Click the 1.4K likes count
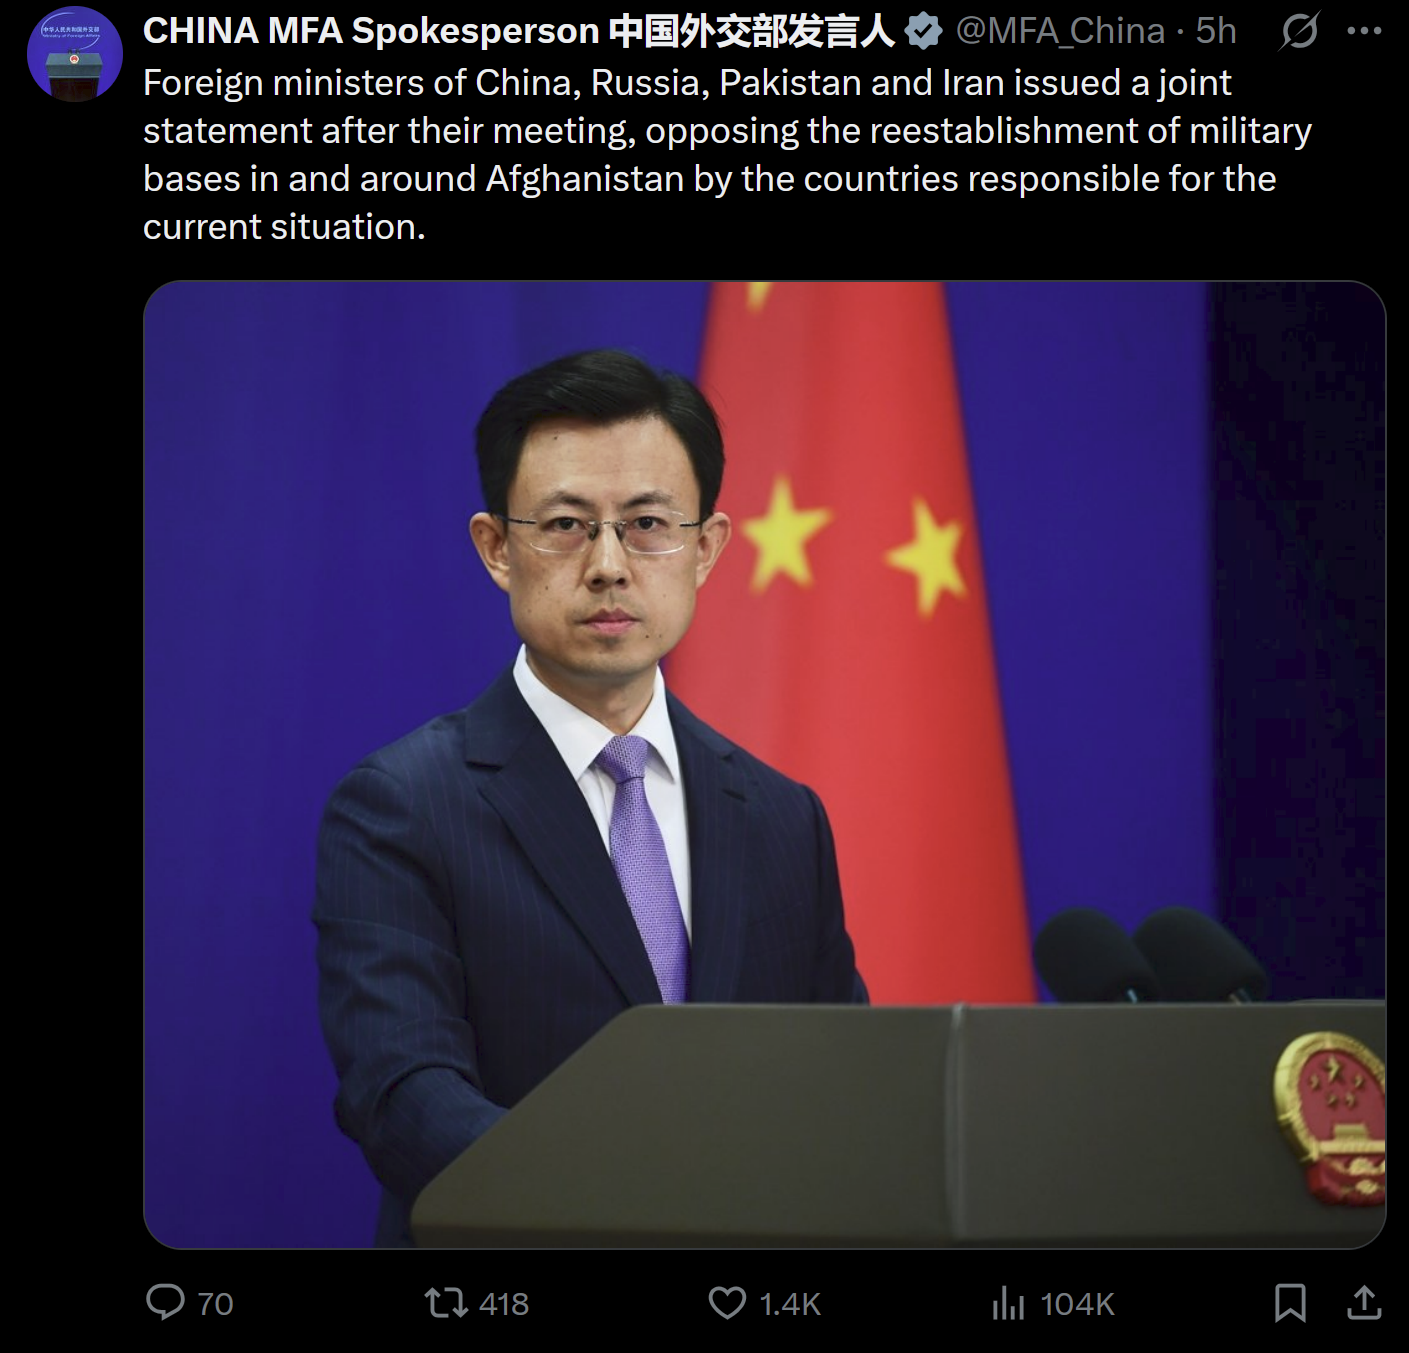 790,1304
